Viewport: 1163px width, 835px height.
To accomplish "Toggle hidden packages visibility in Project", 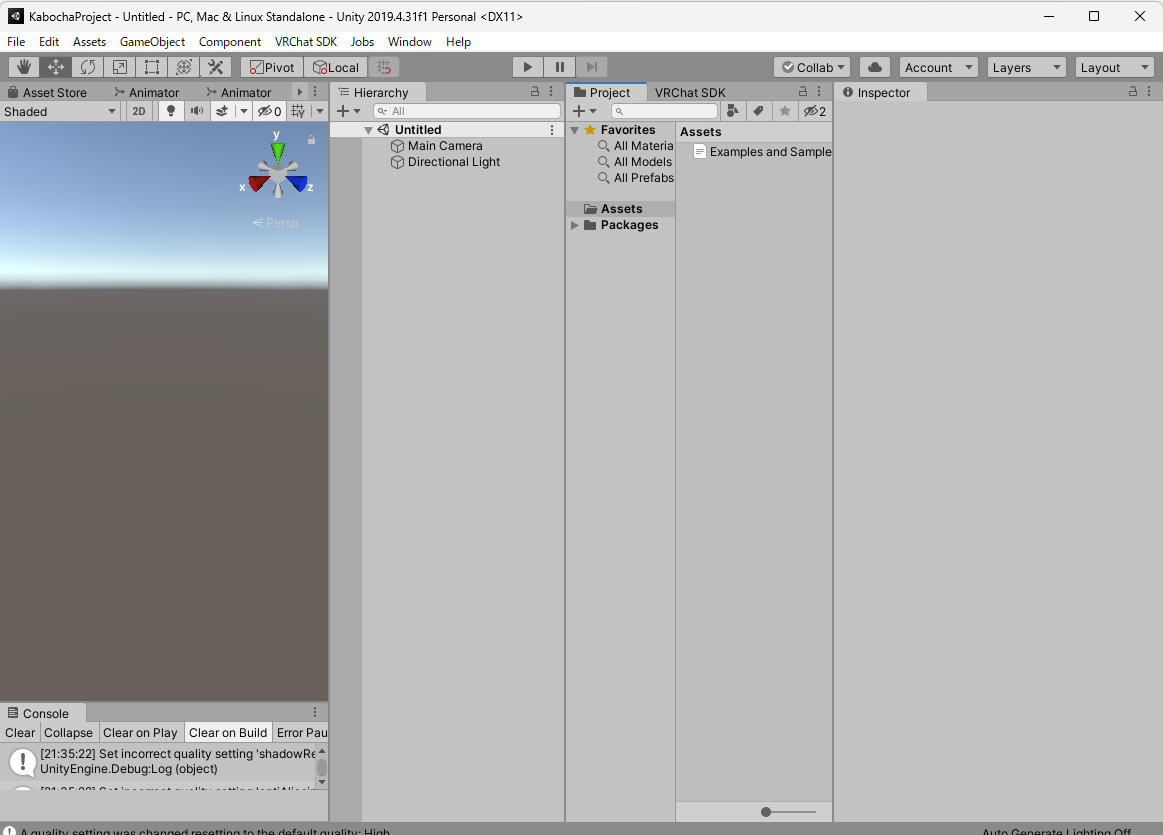I will [x=815, y=111].
